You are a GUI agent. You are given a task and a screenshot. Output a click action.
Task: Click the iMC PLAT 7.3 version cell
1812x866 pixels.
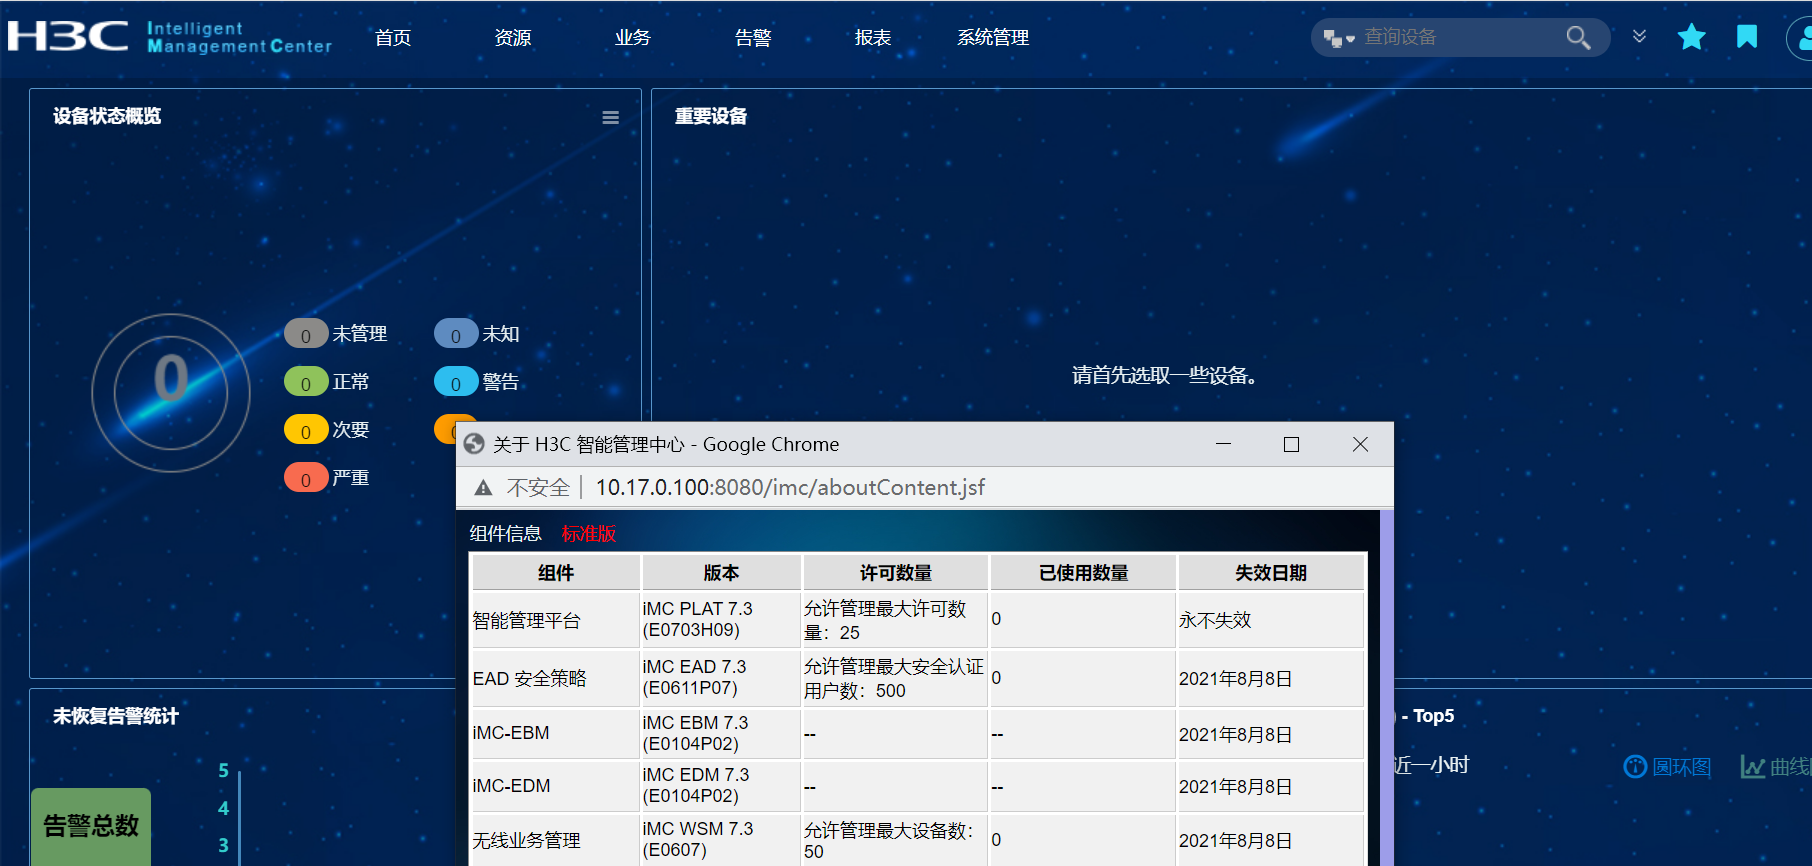(721, 620)
